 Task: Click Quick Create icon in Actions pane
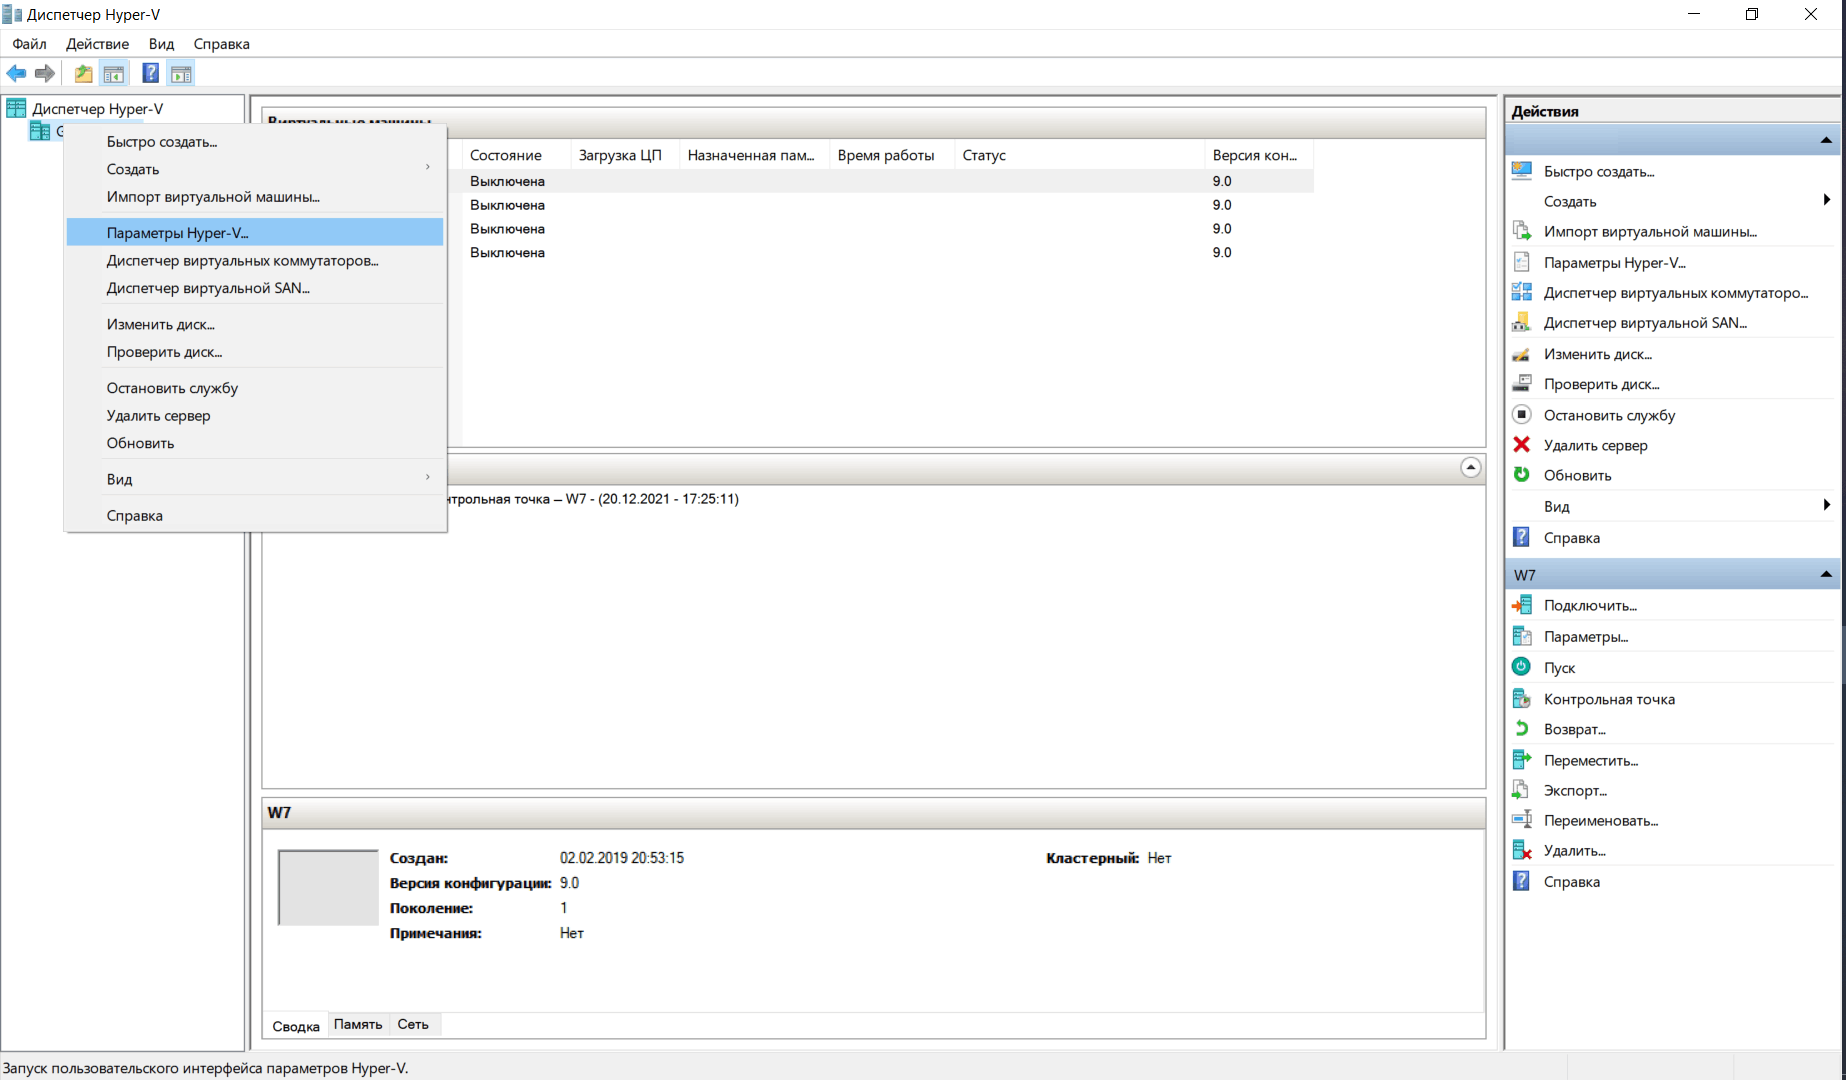point(1522,171)
